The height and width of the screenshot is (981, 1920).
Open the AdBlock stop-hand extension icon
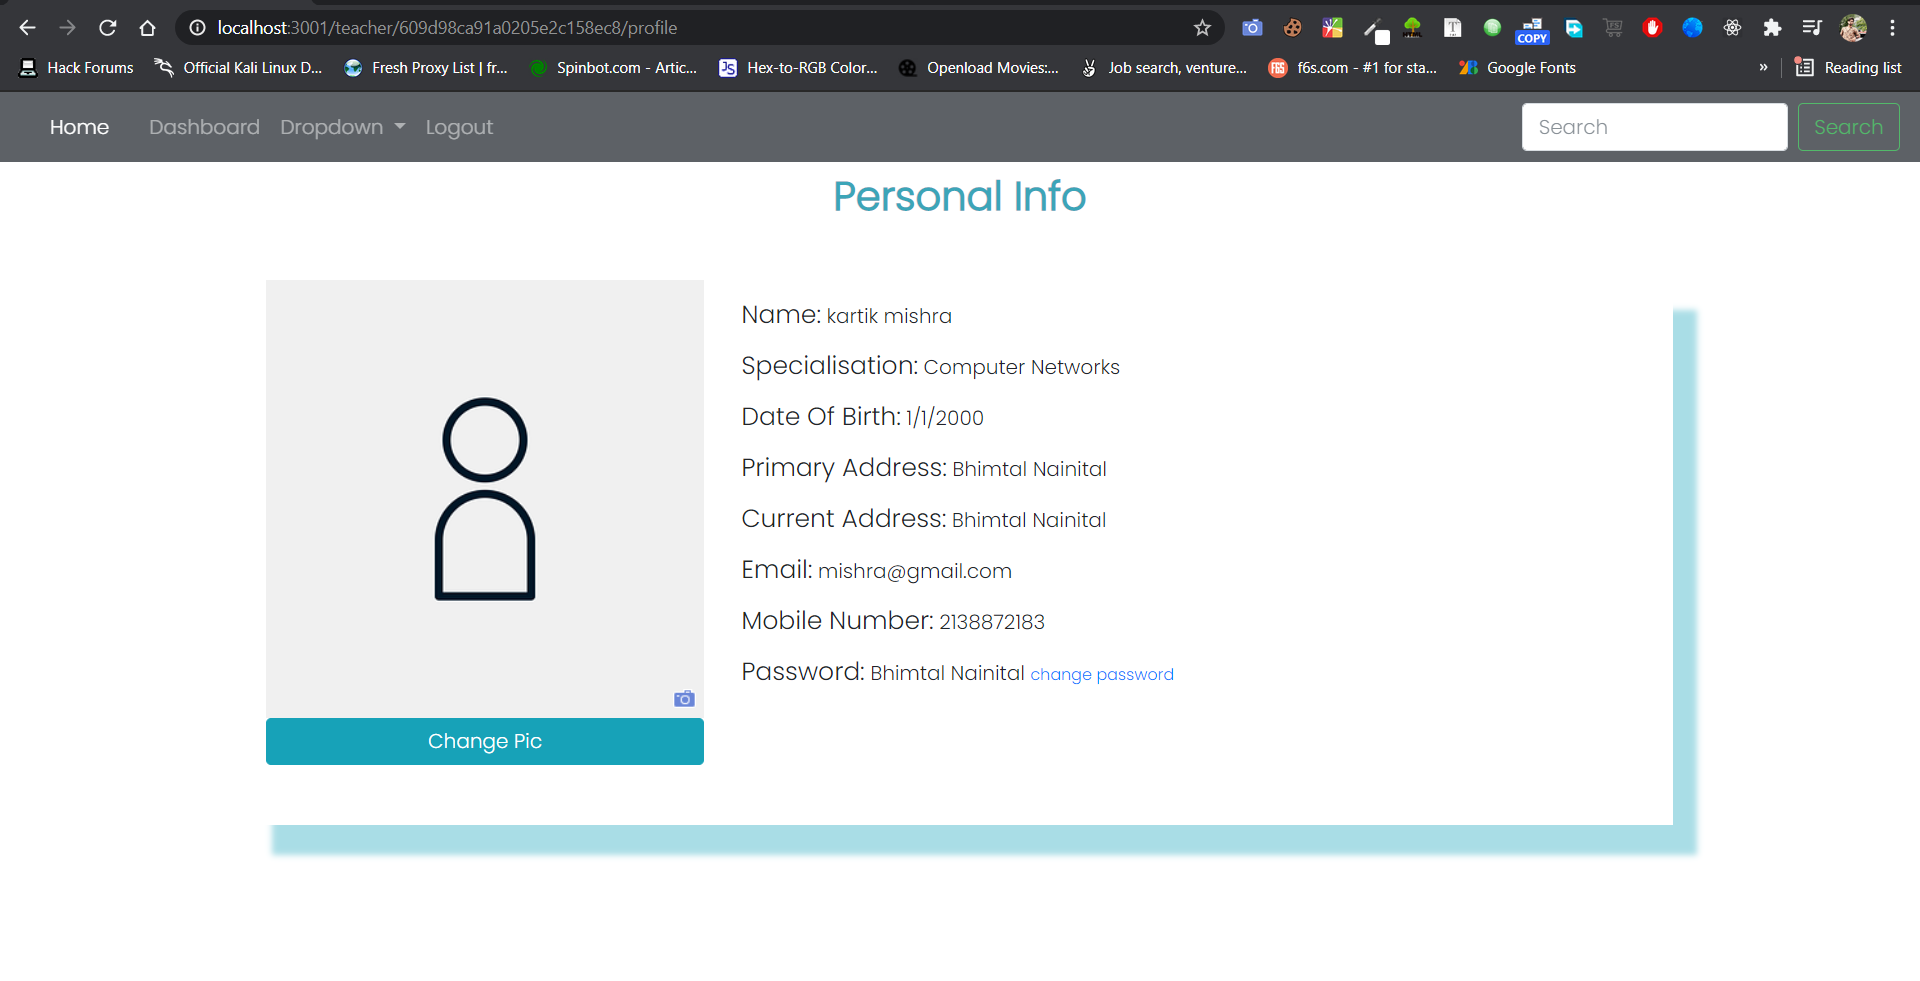[x=1652, y=27]
